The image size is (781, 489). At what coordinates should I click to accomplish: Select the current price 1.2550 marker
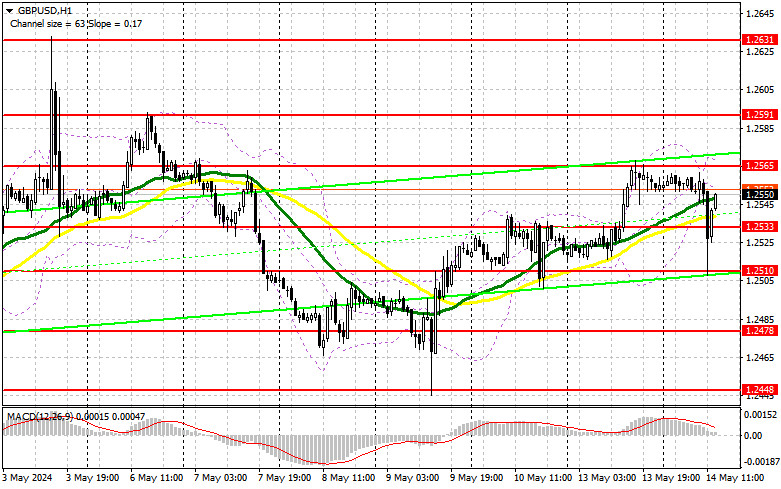click(x=760, y=195)
